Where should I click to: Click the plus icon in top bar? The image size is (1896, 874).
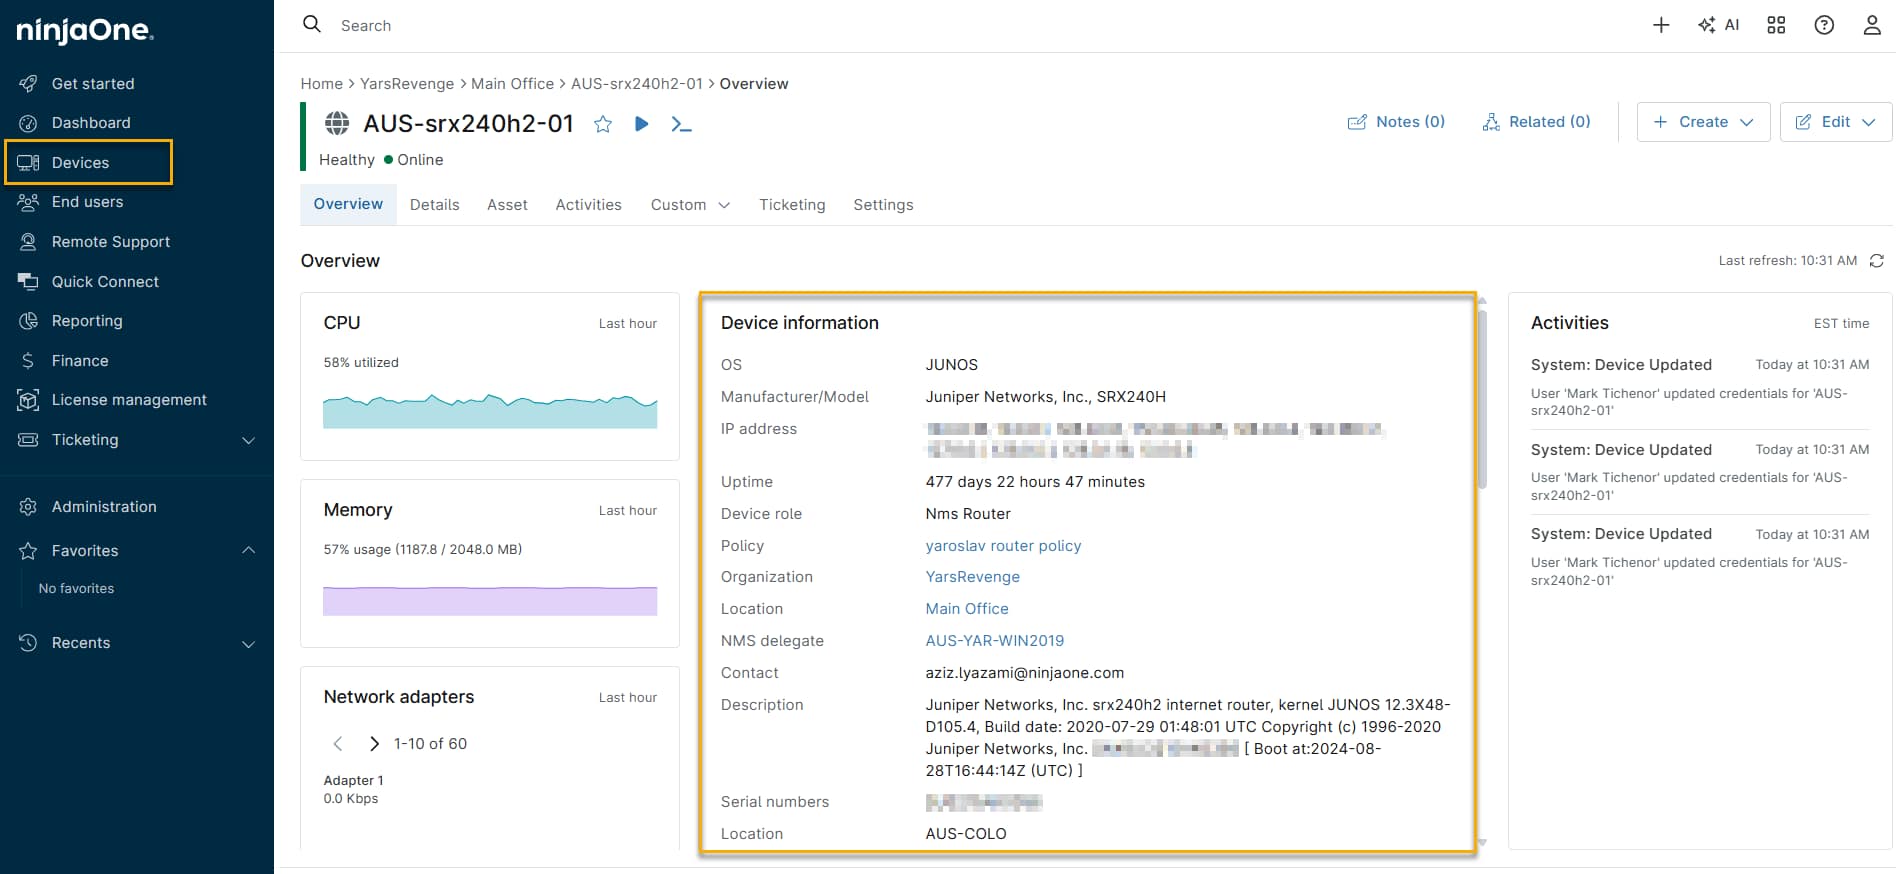(1661, 25)
